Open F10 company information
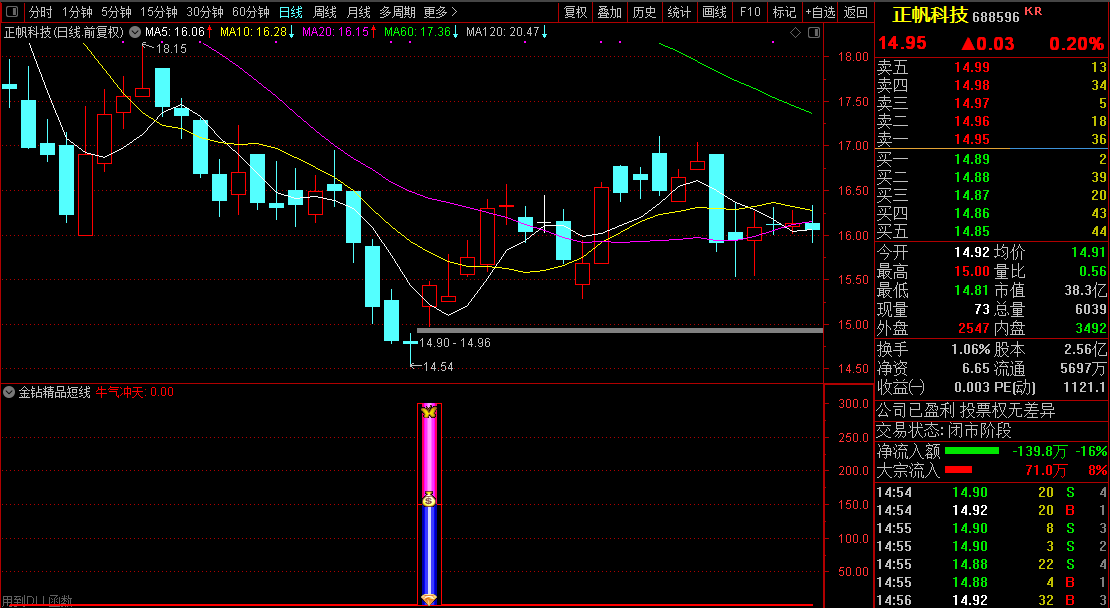 click(x=749, y=12)
